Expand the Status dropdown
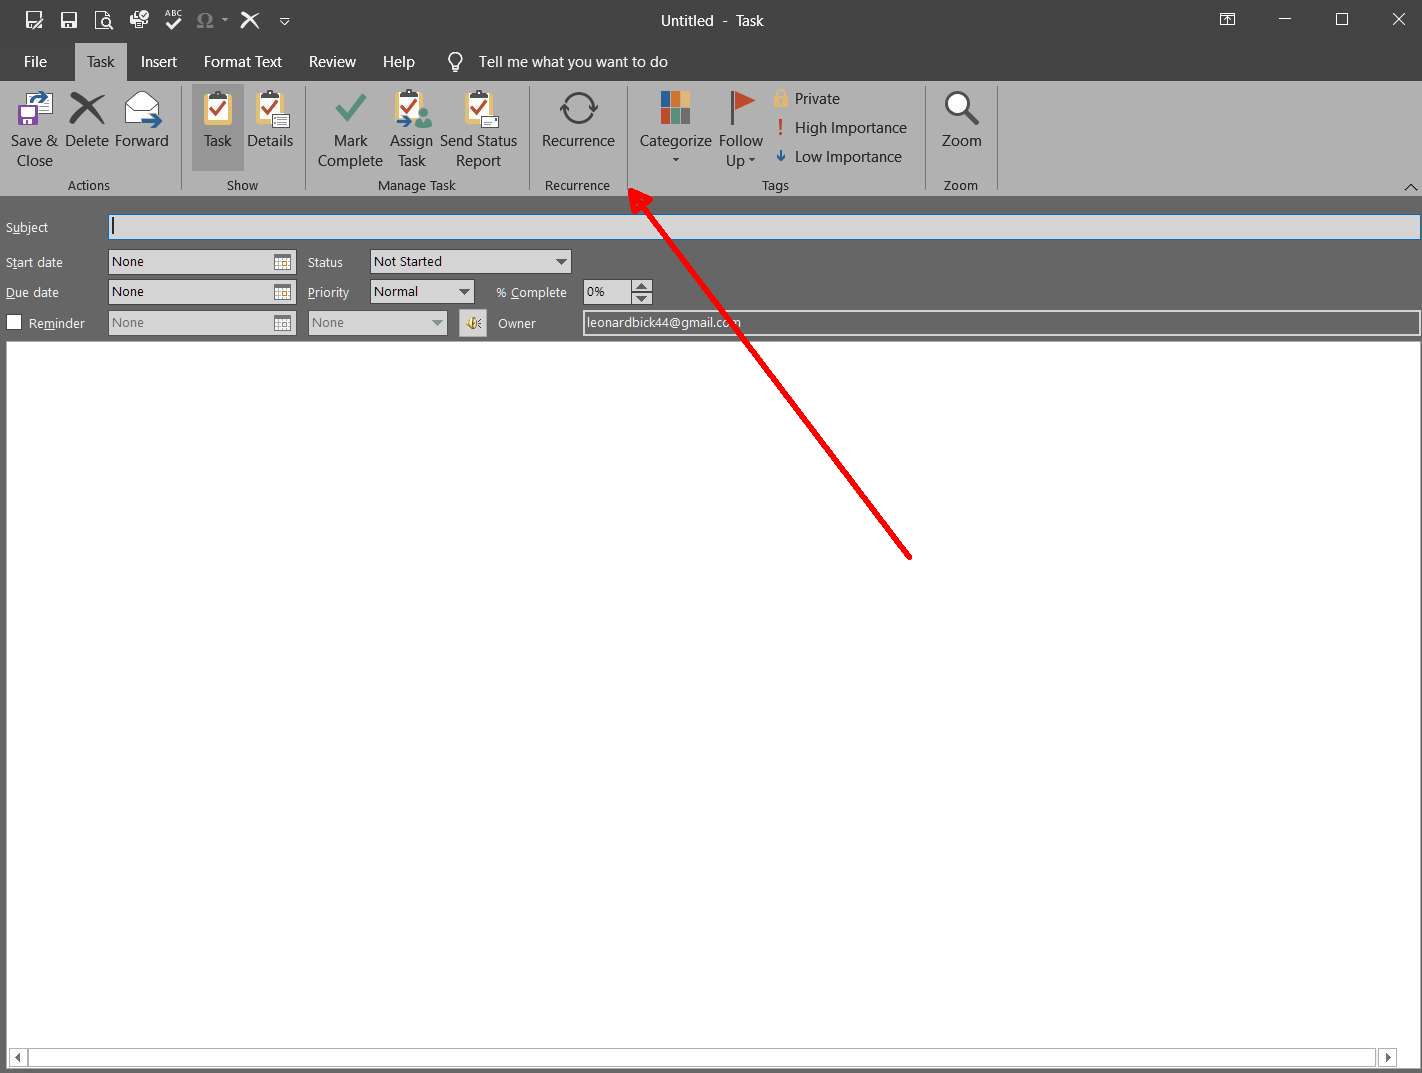Image resolution: width=1422 pixels, height=1073 pixels. (x=561, y=262)
